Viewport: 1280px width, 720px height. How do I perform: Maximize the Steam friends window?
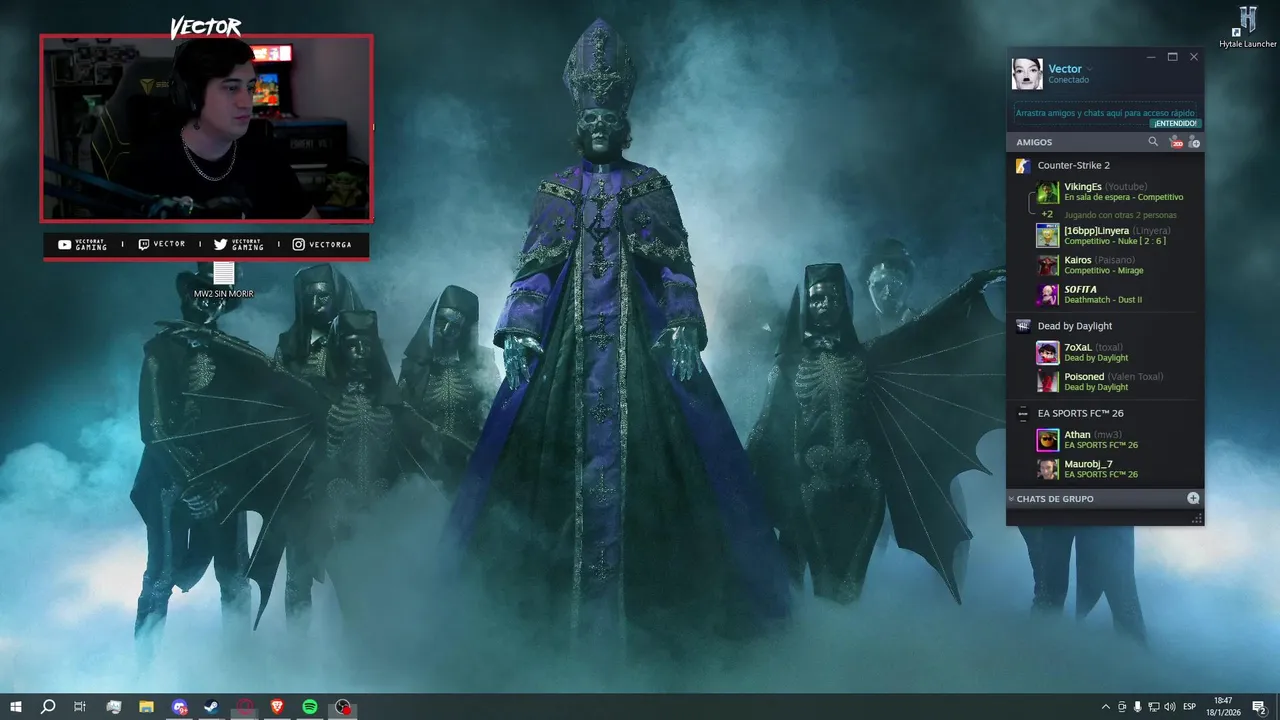tap(1173, 57)
